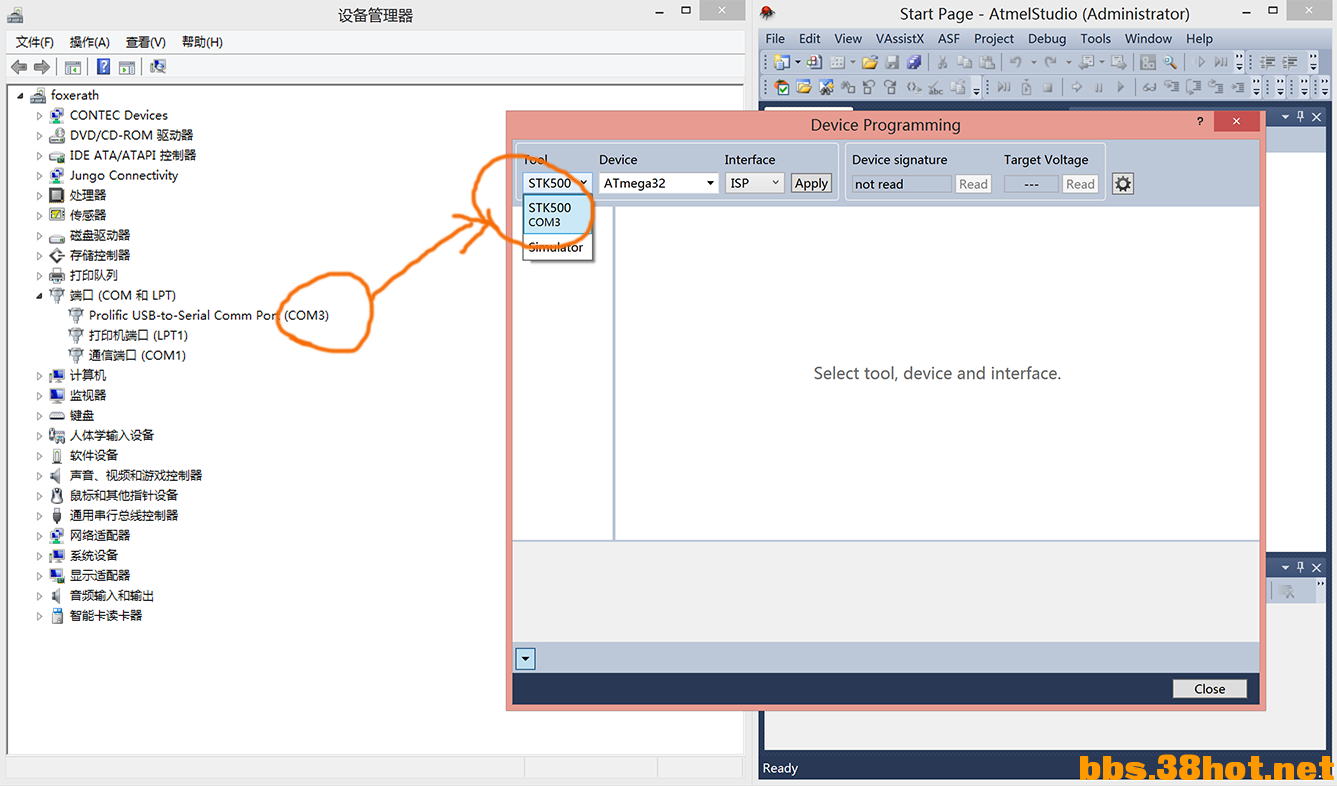This screenshot has height=786, width=1337.
Task: Click Forward arrow in Device Manager toolbar
Action: (41, 67)
